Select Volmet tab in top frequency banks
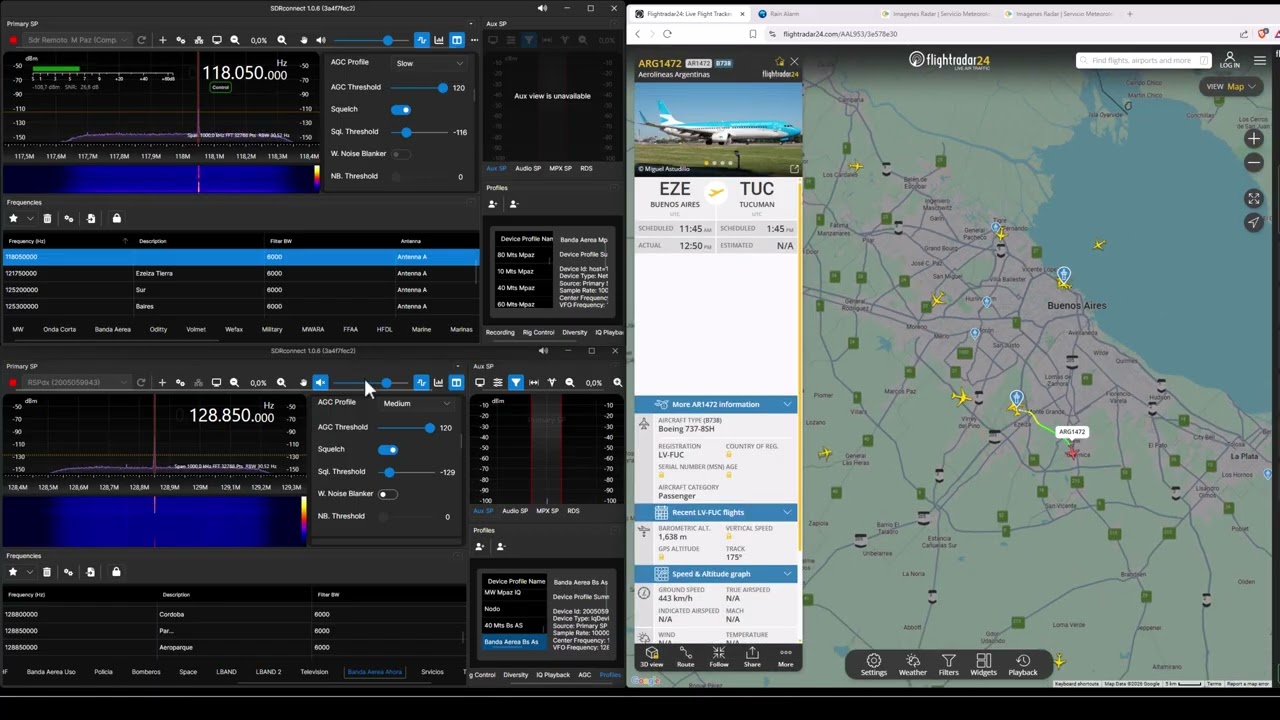 pyautogui.click(x=196, y=329)
